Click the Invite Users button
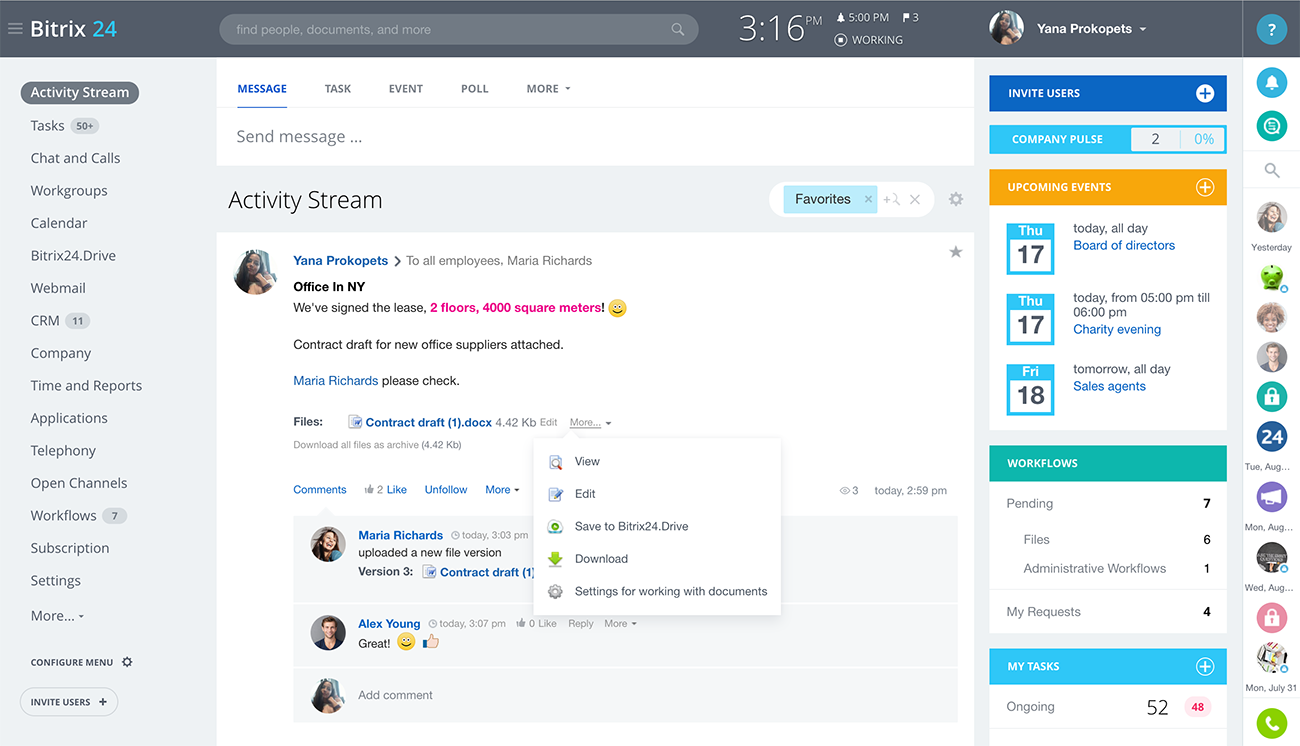The height and width of the screenshot is (746, 1300). click(1107, 93)
